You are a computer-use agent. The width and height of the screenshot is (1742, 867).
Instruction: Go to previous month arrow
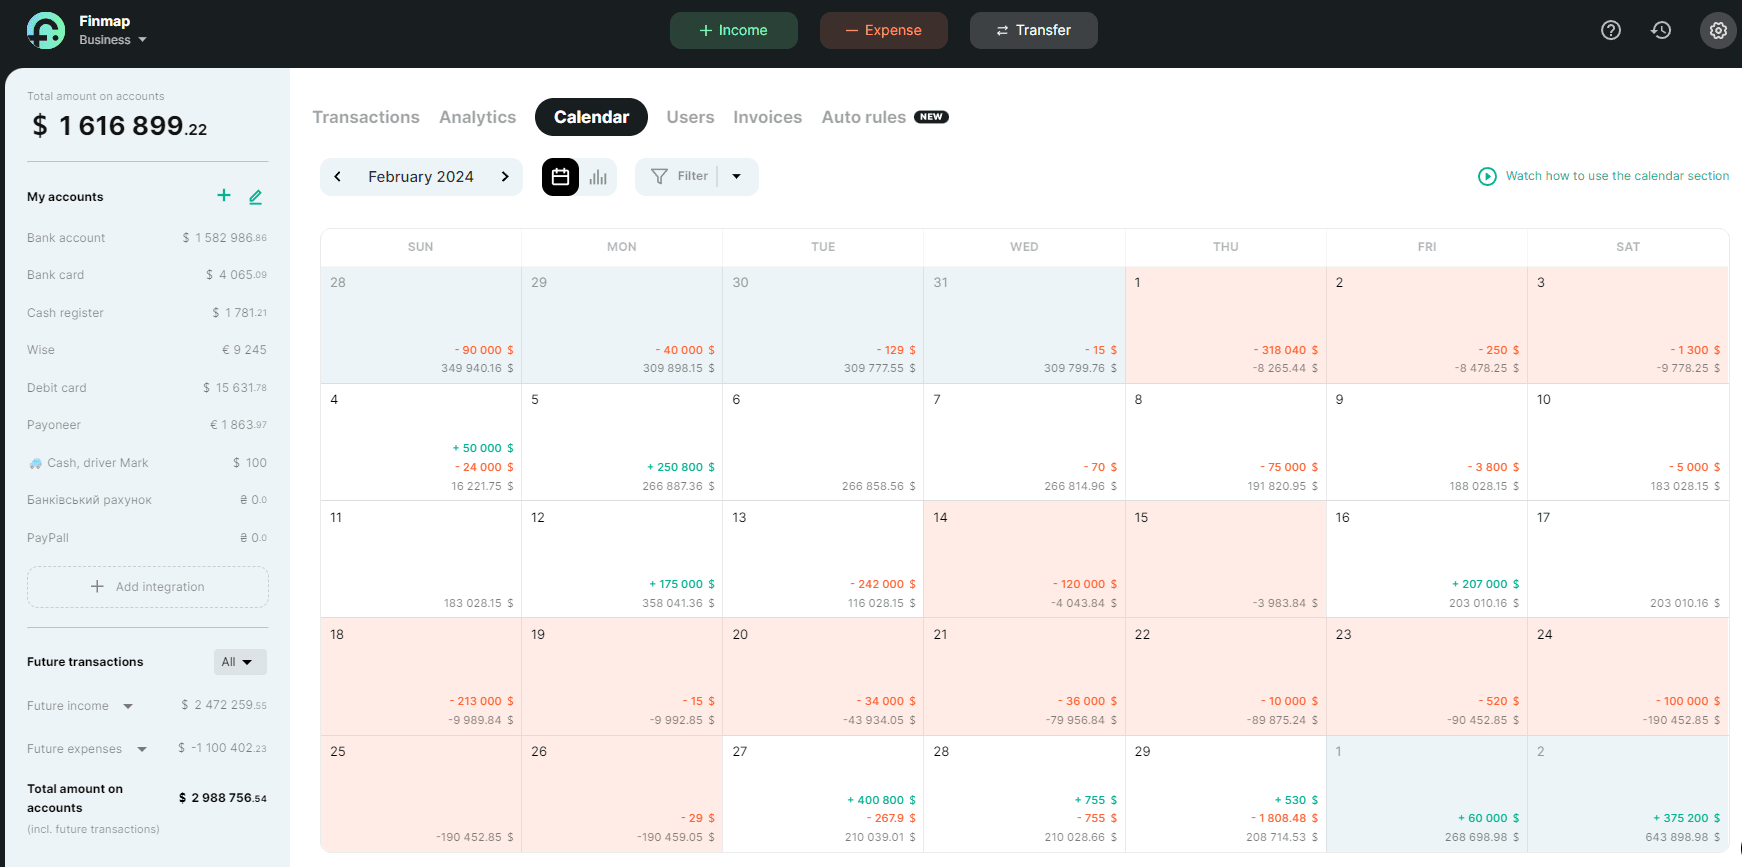click(338, 177)
